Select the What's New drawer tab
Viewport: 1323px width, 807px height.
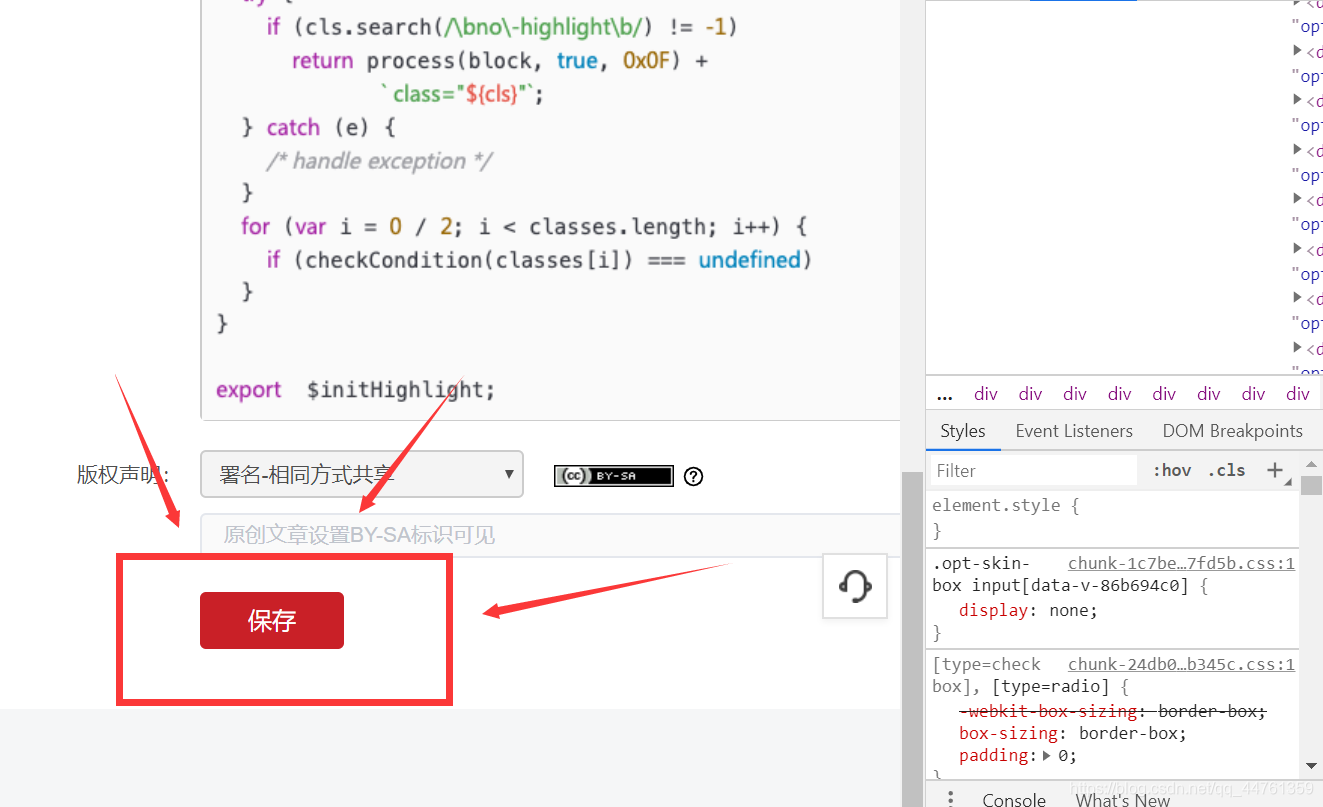coord(1123,799)
